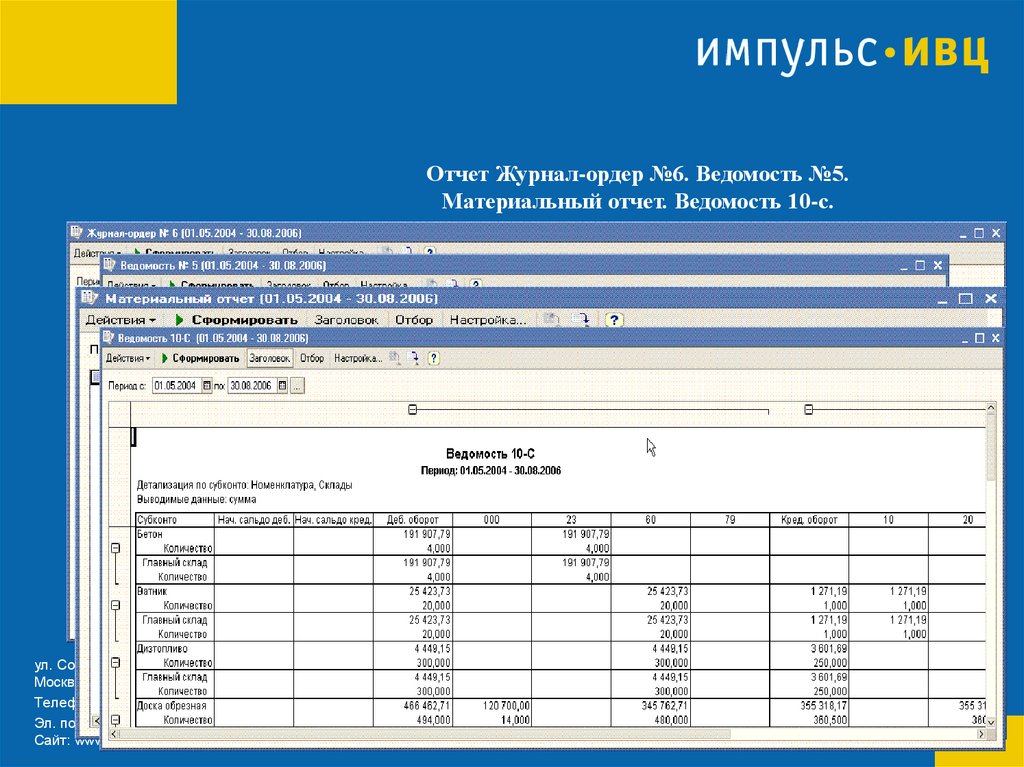This screenshot has height=767, width=1024.
Task: Click restore settings icon in Материальный отчет toolbar
Action: click(552, 319)
